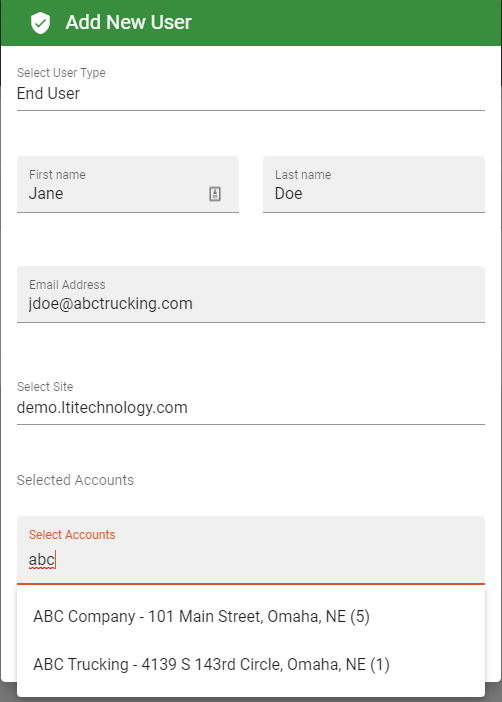Focus the Select Accounts search box

click(251, 550)
